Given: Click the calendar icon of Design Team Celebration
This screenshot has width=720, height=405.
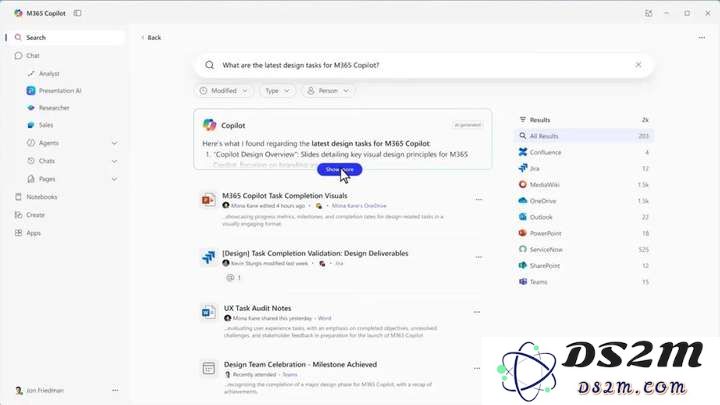Looking at the screenshot, I should 208,368.
